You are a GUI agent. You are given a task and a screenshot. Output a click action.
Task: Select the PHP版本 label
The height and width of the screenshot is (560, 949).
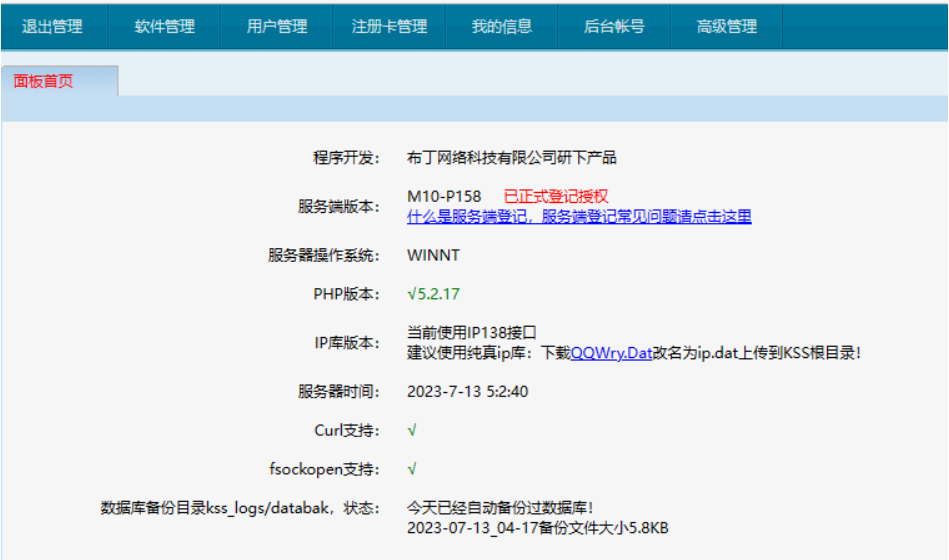[x=346, y=294]
